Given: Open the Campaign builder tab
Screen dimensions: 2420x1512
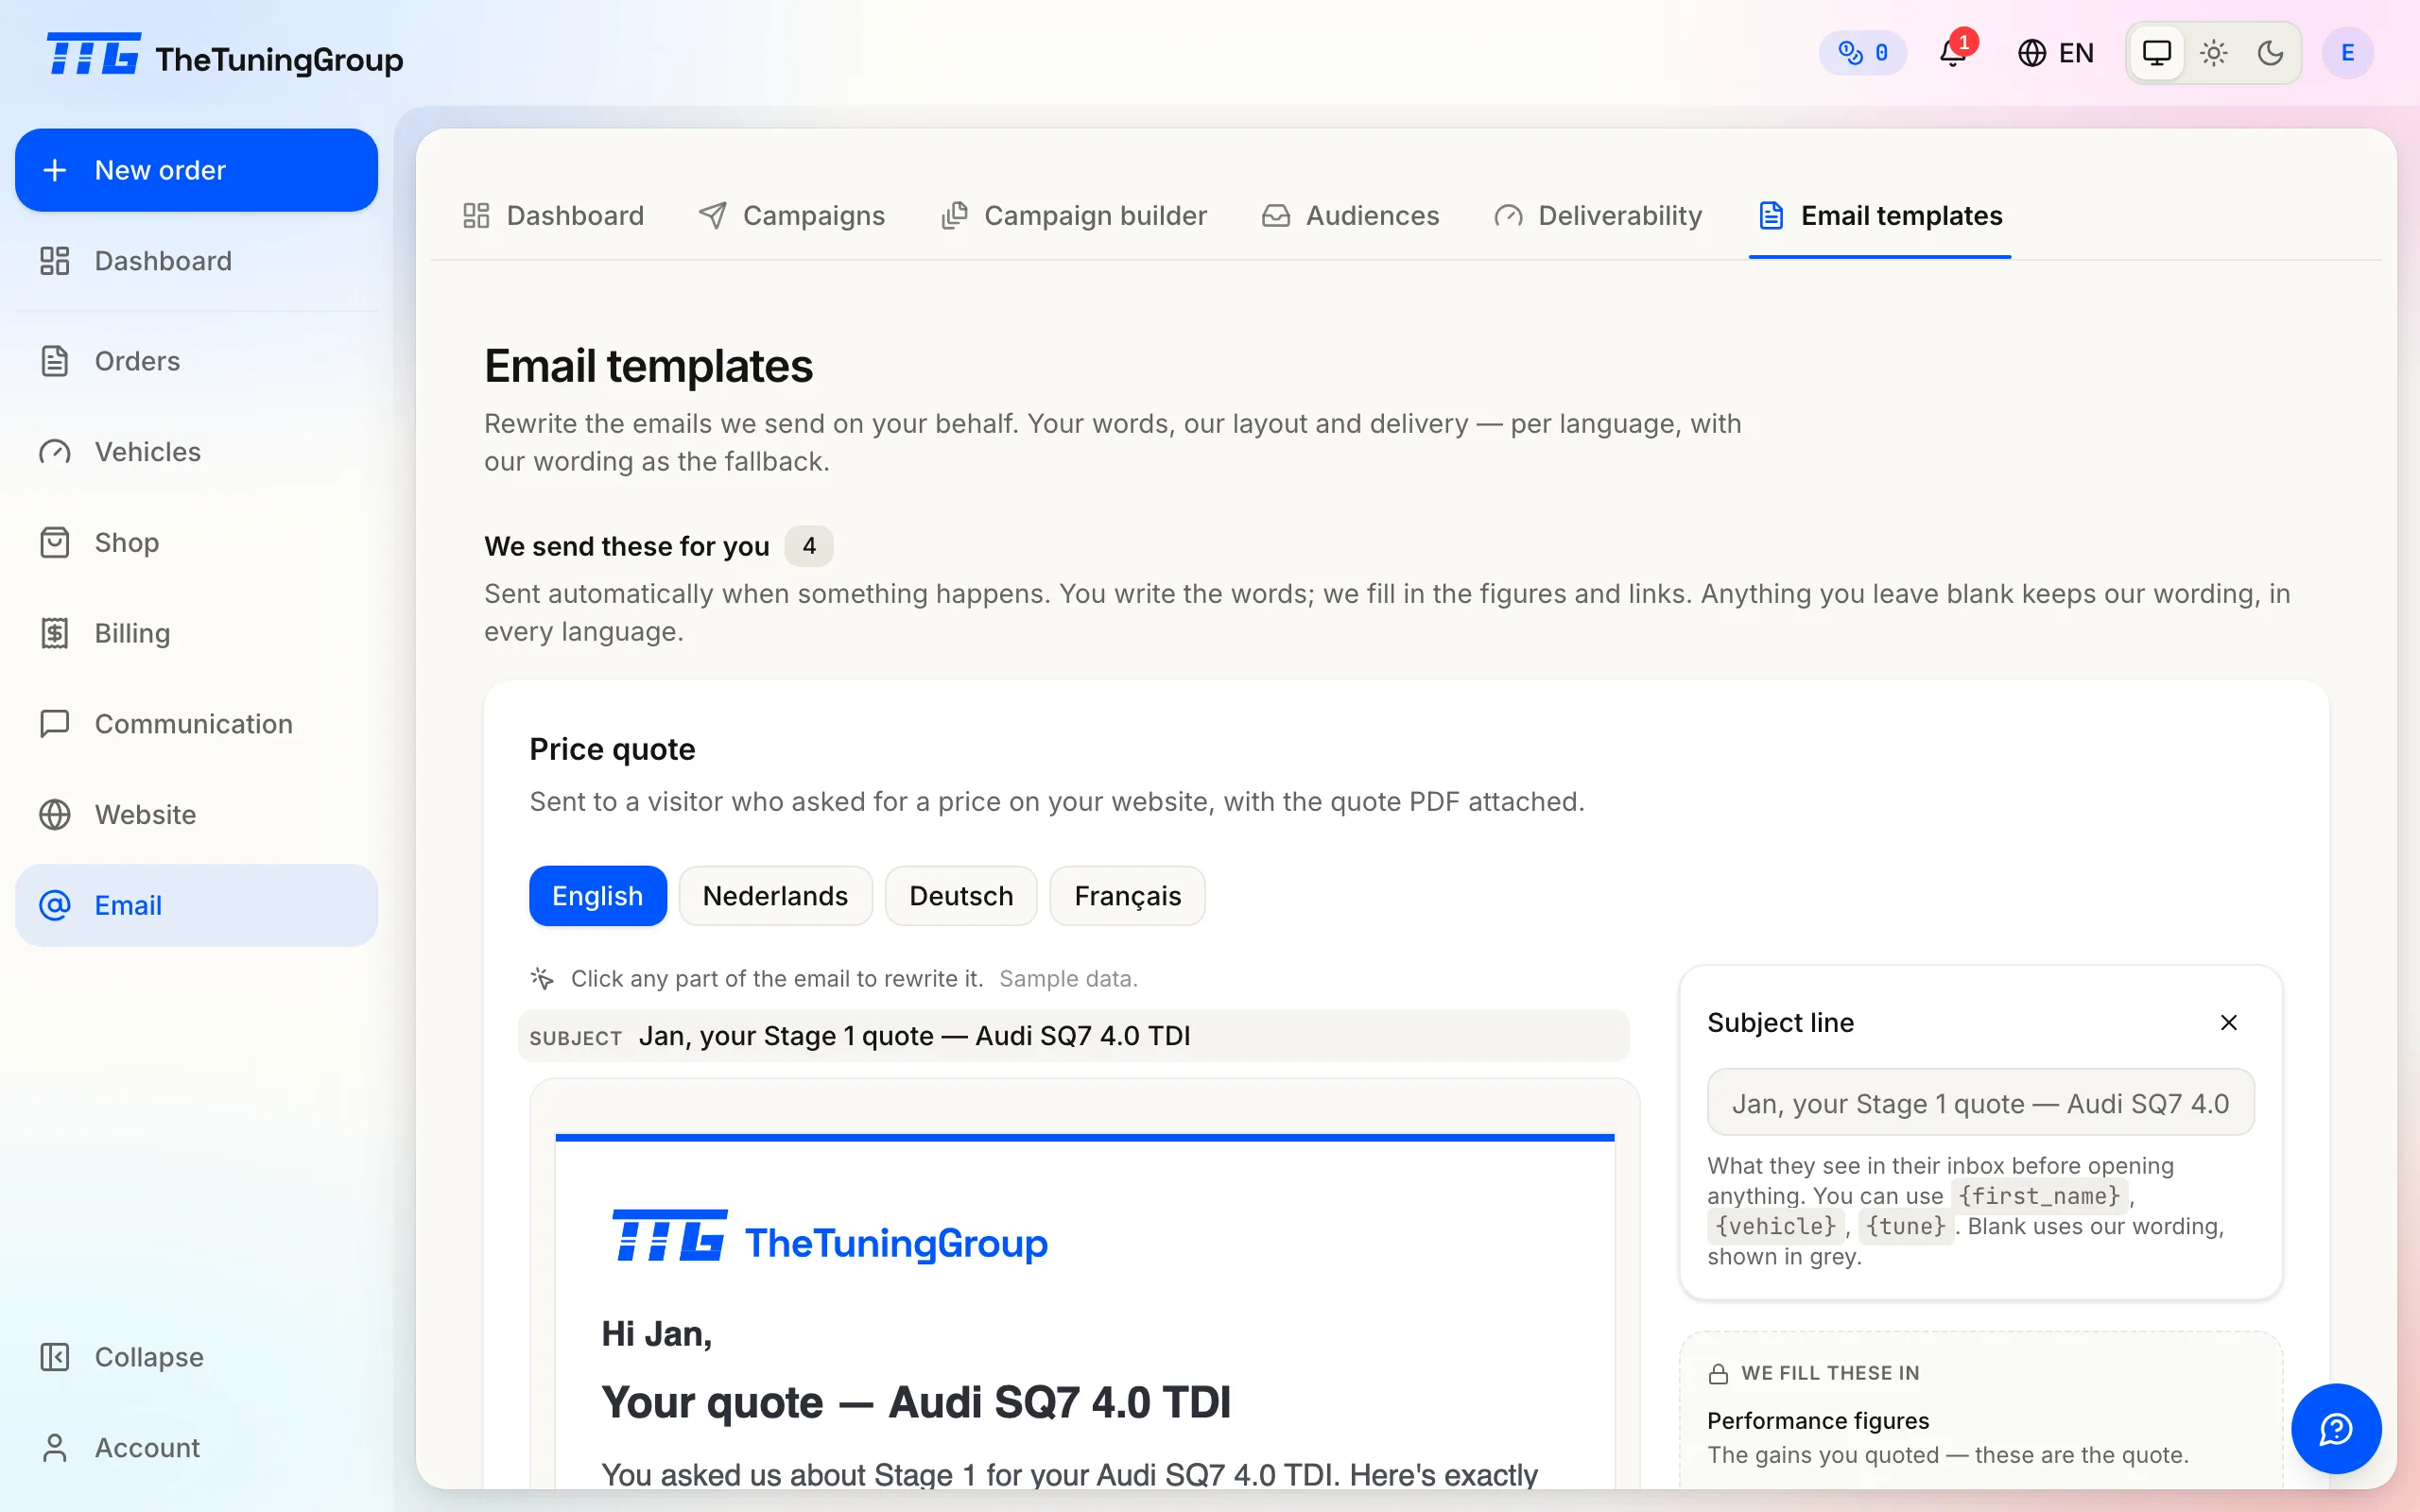Looking at the screenshot, I should tap(1073, 216).
